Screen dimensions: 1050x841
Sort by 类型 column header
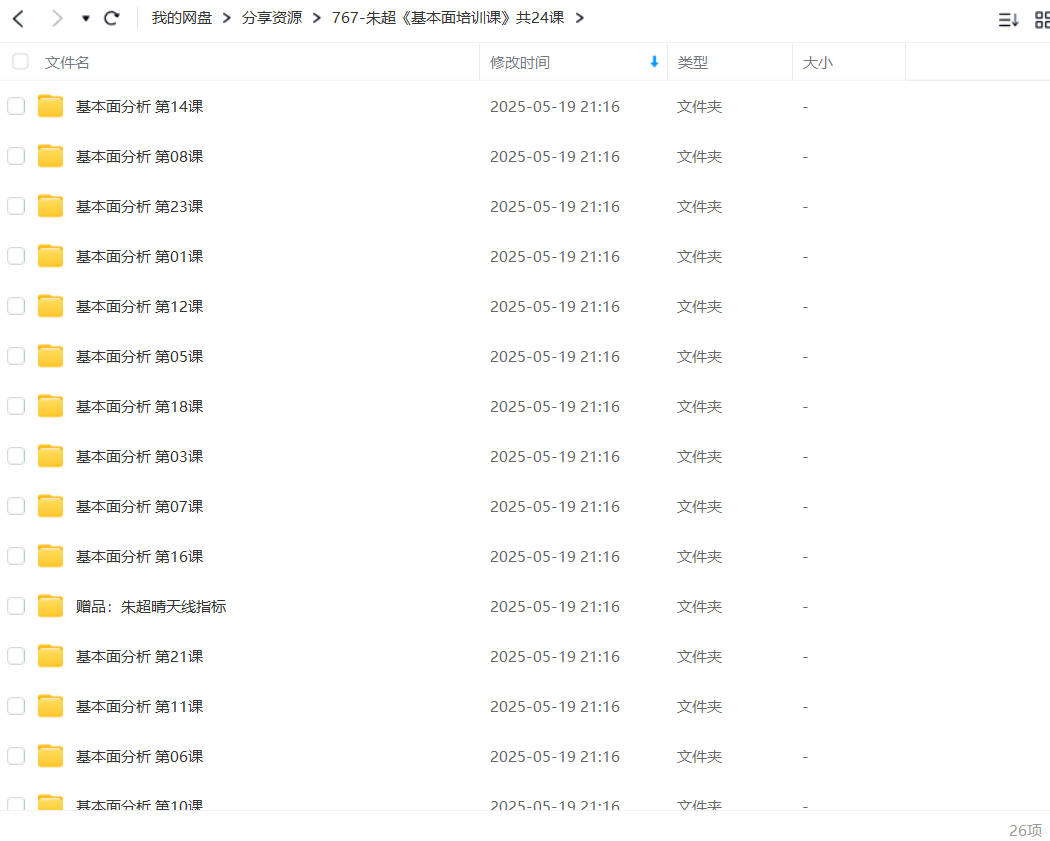pyautogui.click(x=692, y=62)
